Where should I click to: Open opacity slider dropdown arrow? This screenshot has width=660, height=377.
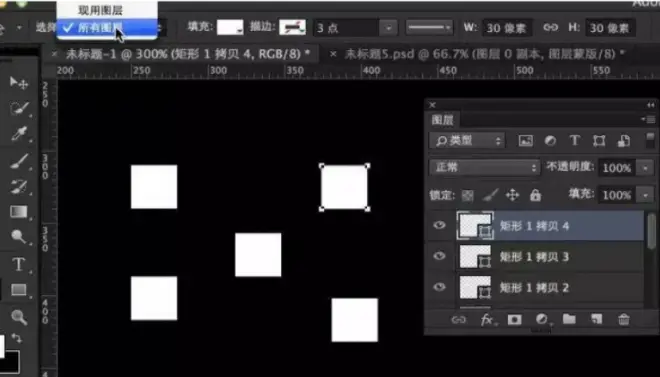645,168
